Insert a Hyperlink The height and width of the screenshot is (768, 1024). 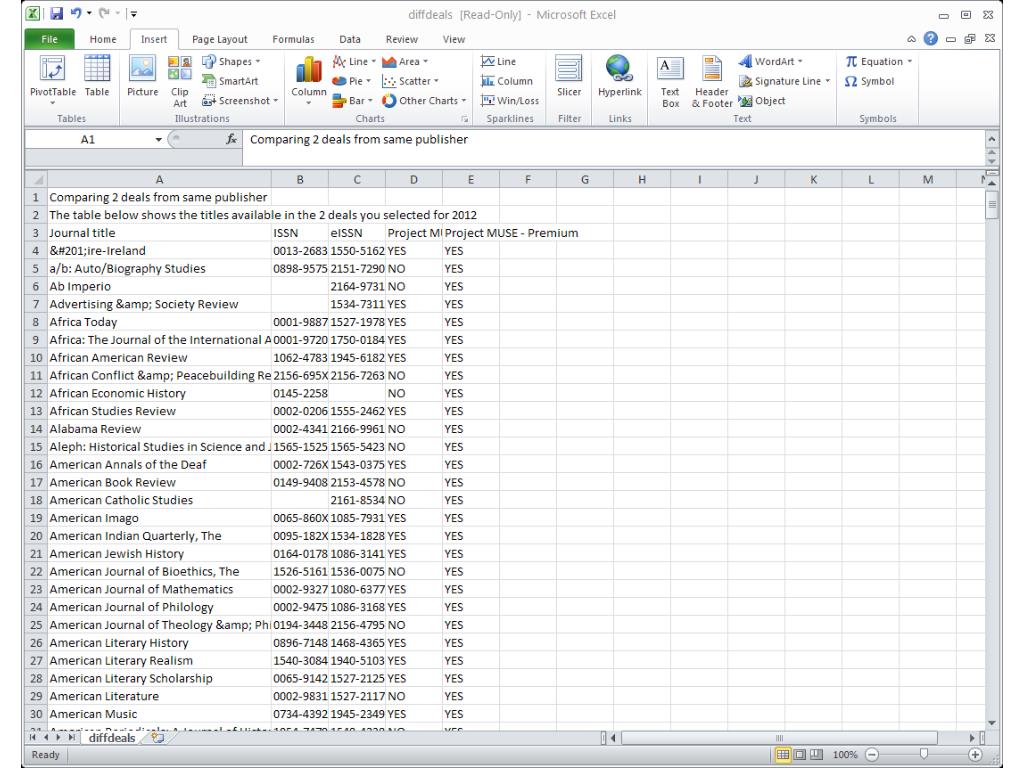(x=619, y=77)
